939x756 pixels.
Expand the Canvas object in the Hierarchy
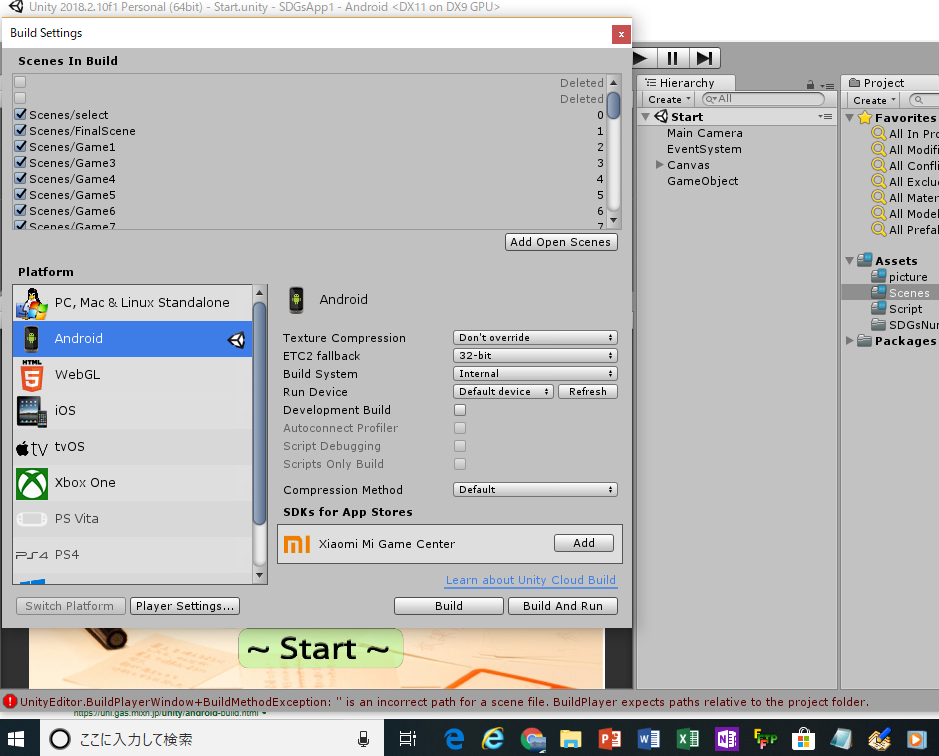[x=657, y=165]
